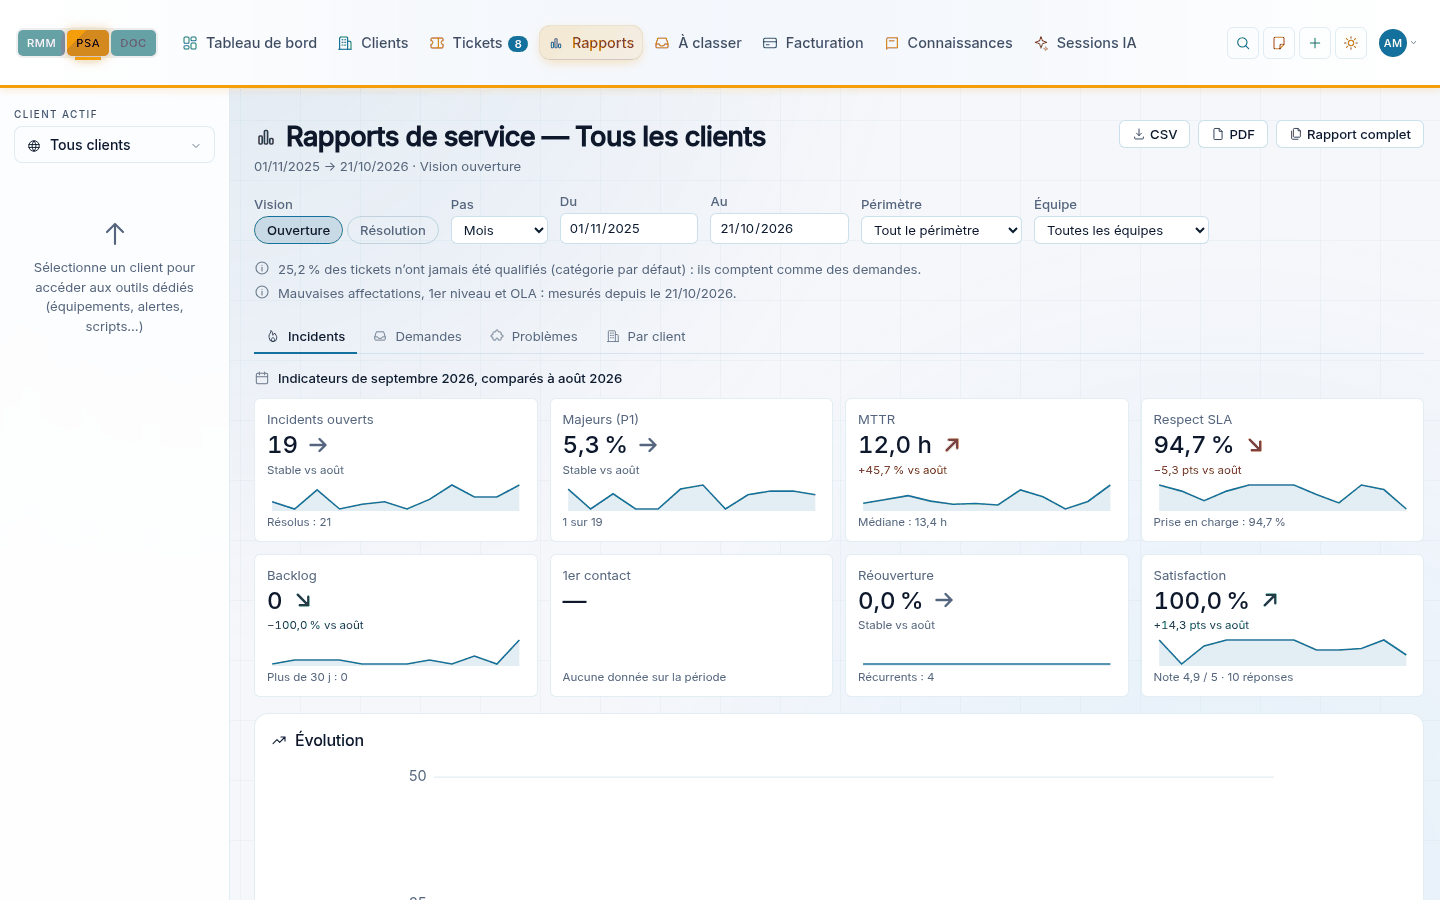Click the Incidents ouverts sparkline chart
Viewport: 1440px width, 900px height.
[x=396, y=497]
